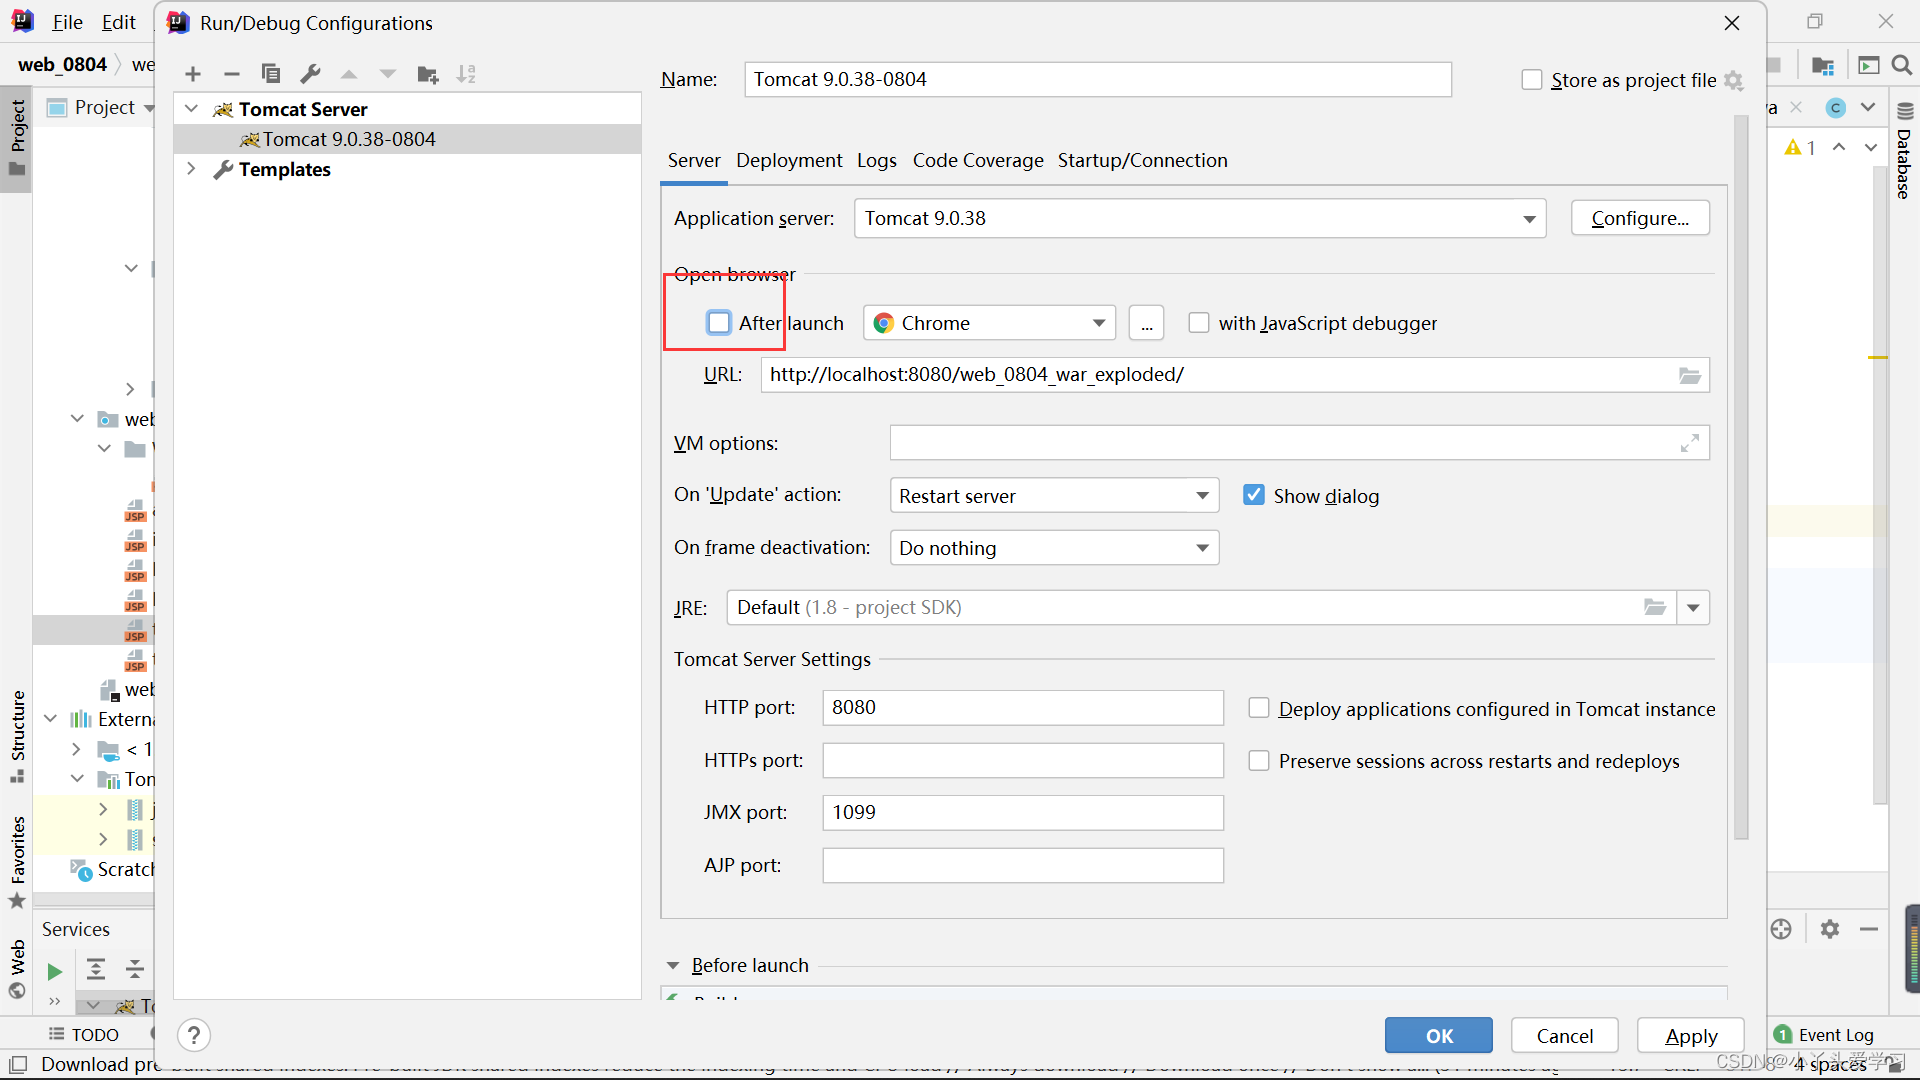
Task: Click the Configure... button
Action: (x=1639, y=218)
